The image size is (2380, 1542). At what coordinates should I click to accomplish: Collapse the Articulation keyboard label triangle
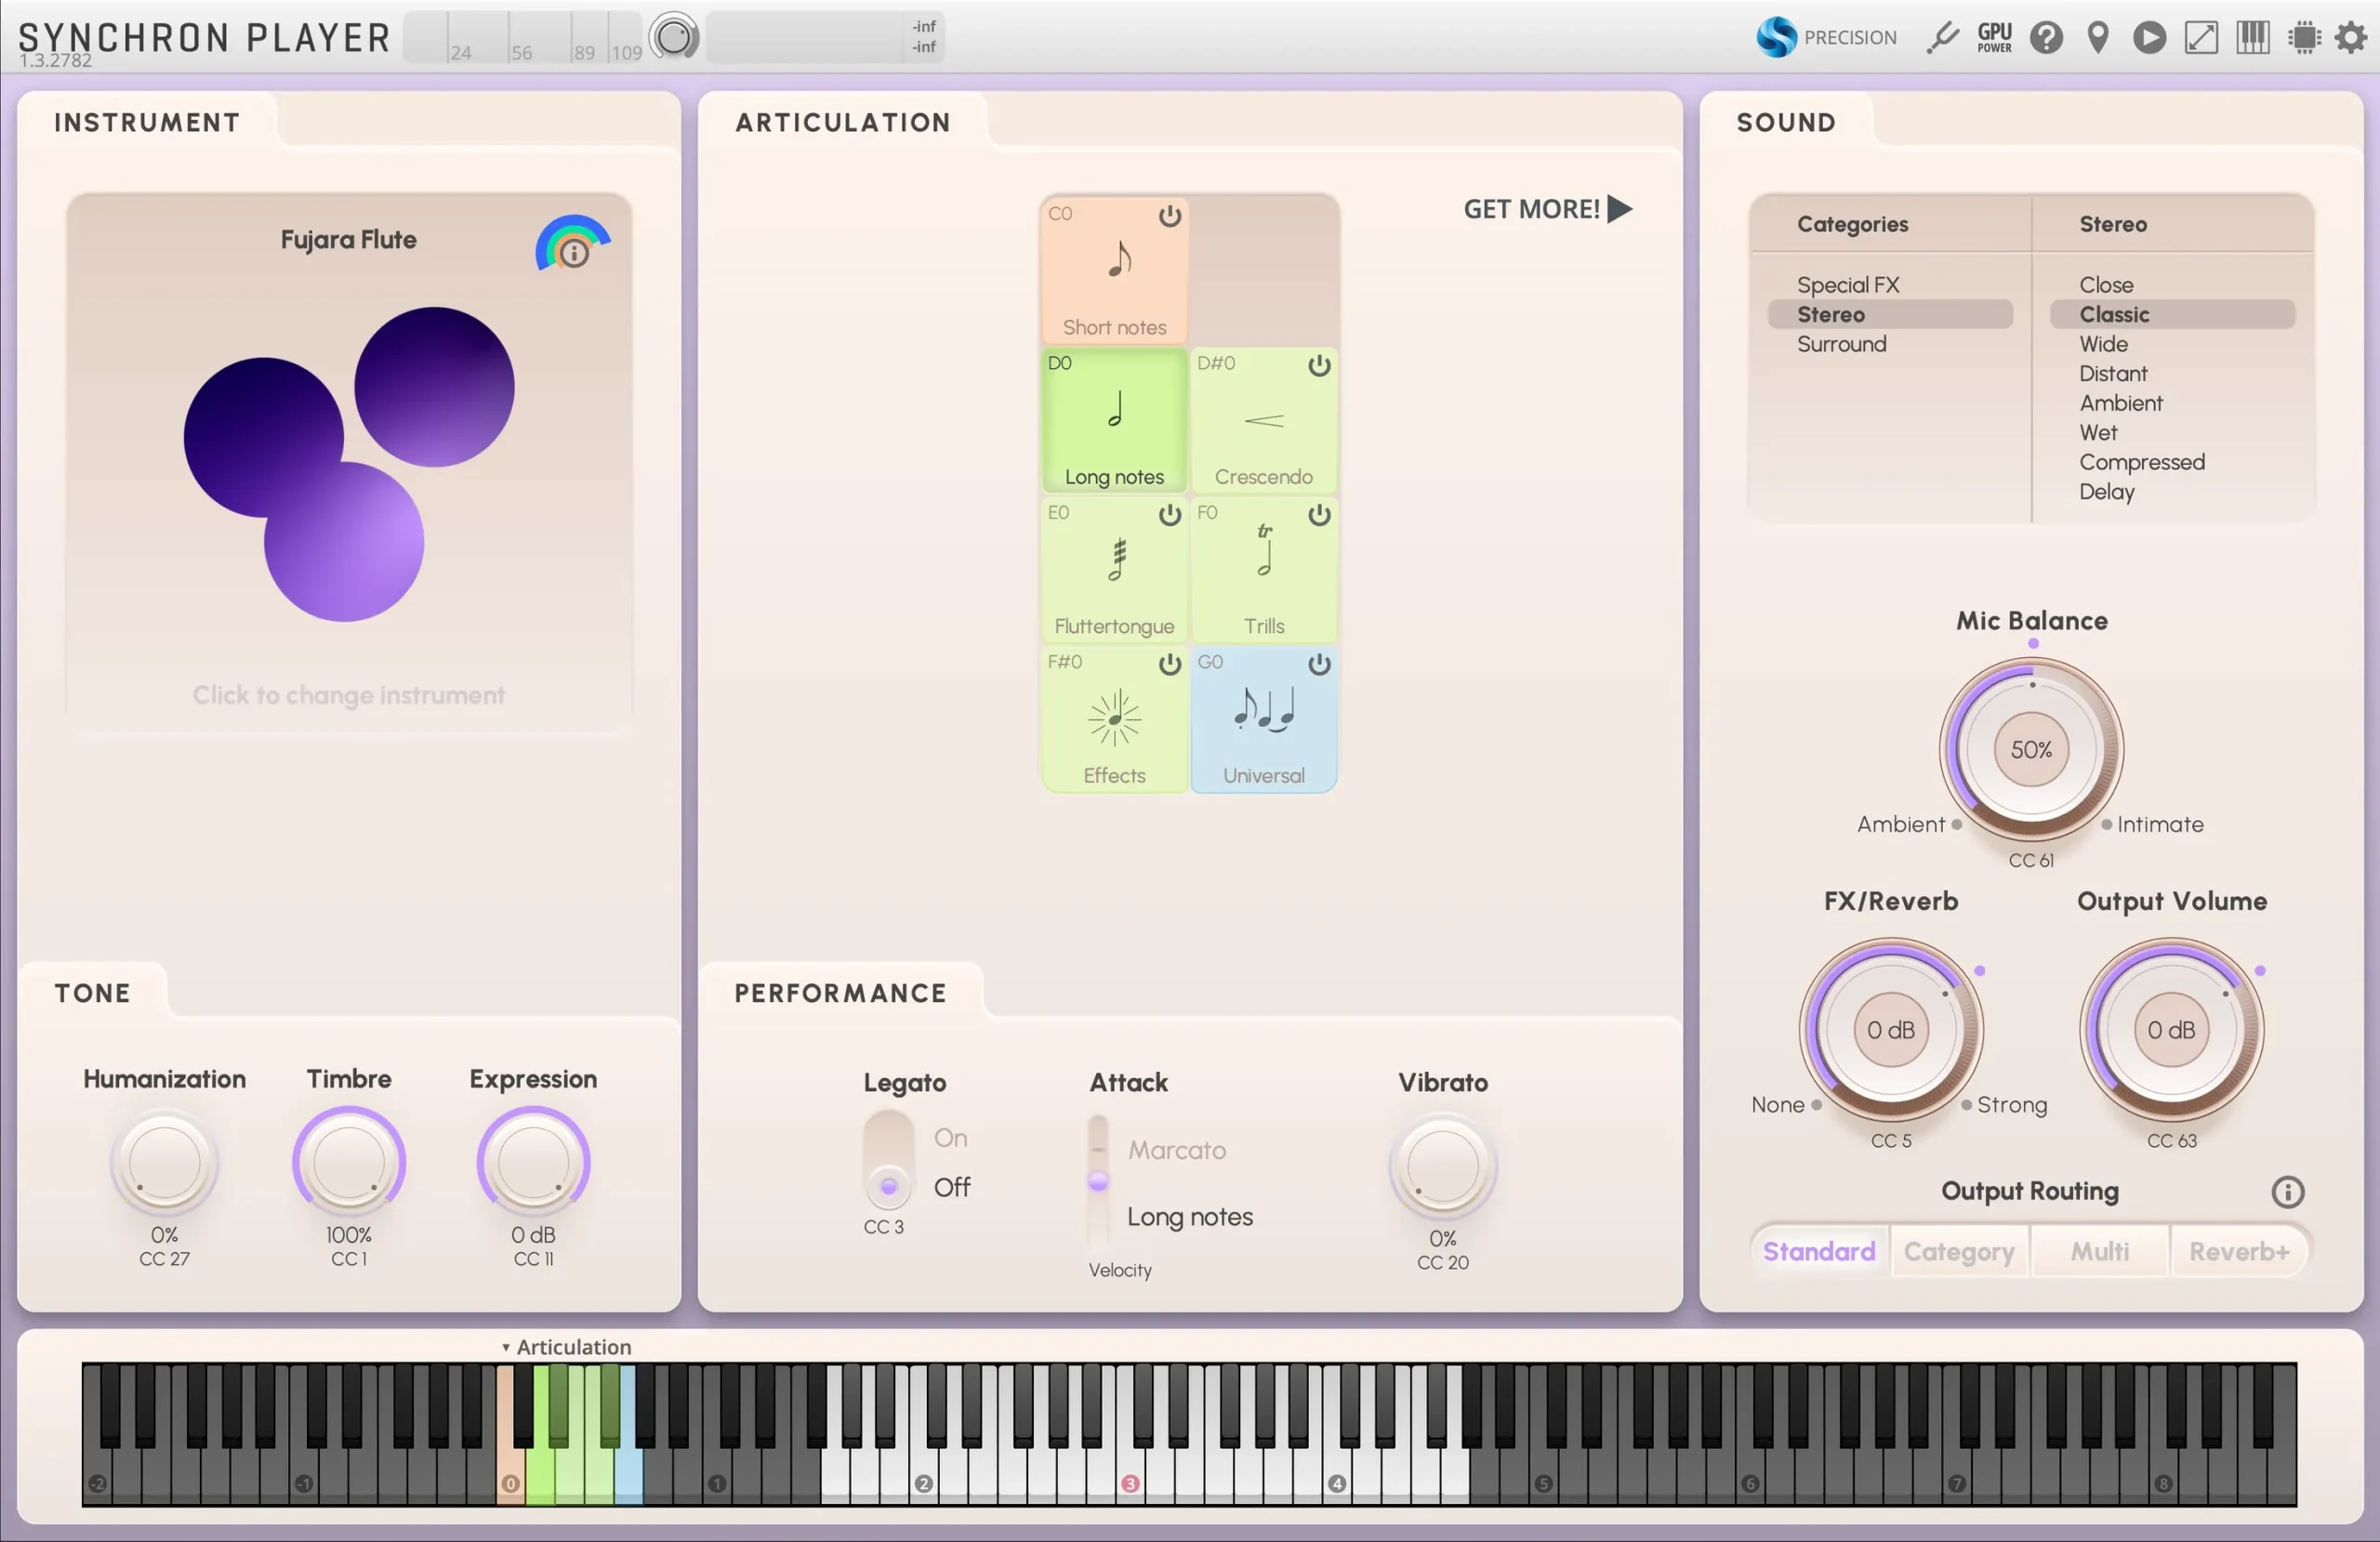point(506,1348)
